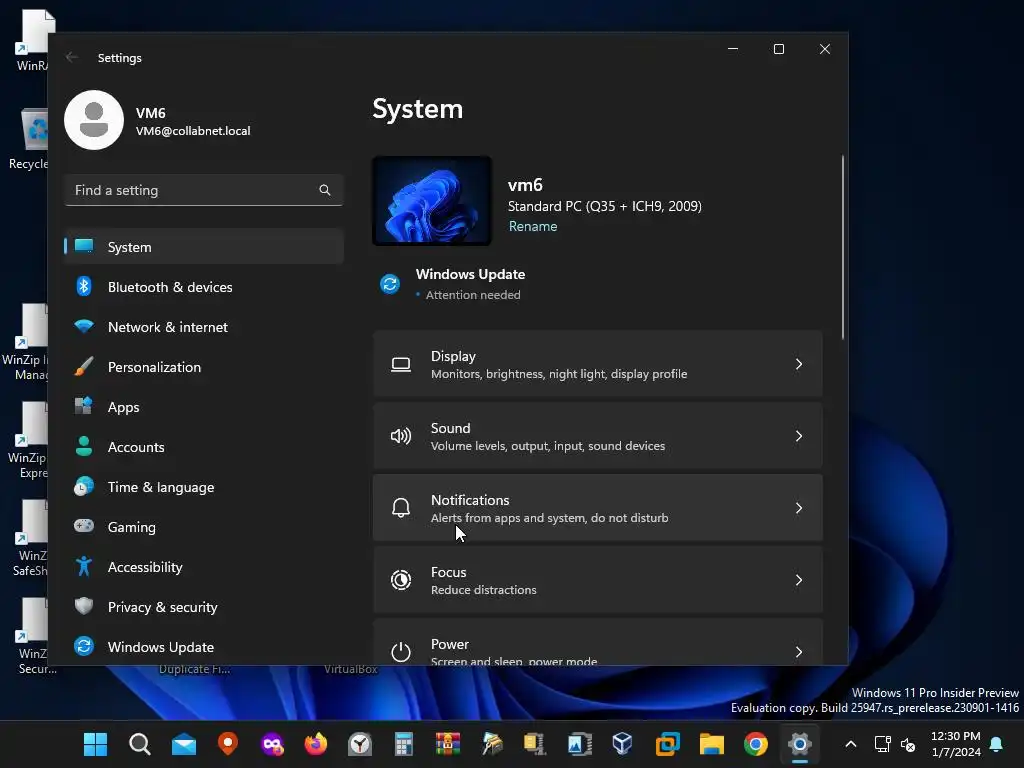This screenshot has width=1024, height=768.
Task: Click the Time & language clock icon
Action: [x=84, y=487]
